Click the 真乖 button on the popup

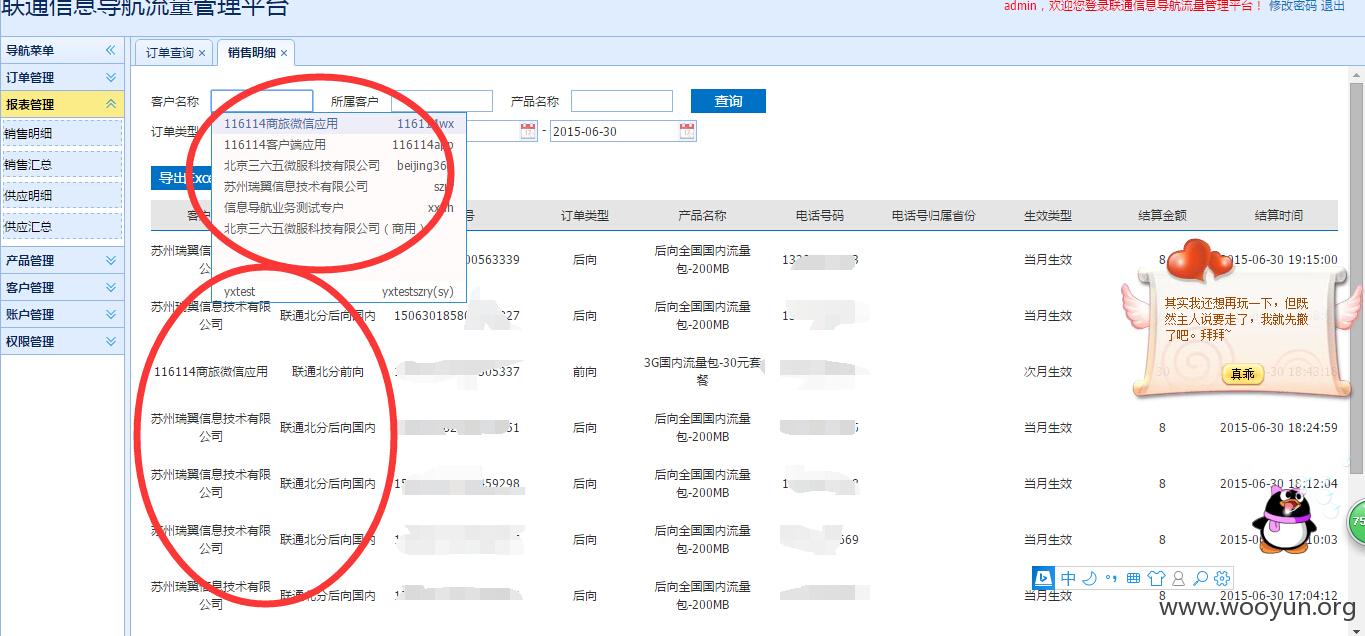1243,374
